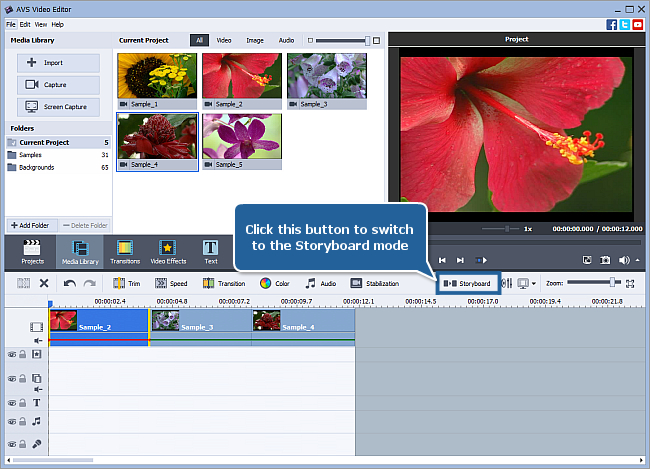Open Facebook page icon
Image resolution: width=650 pixels, height=469 pixels.
point(611,24)
